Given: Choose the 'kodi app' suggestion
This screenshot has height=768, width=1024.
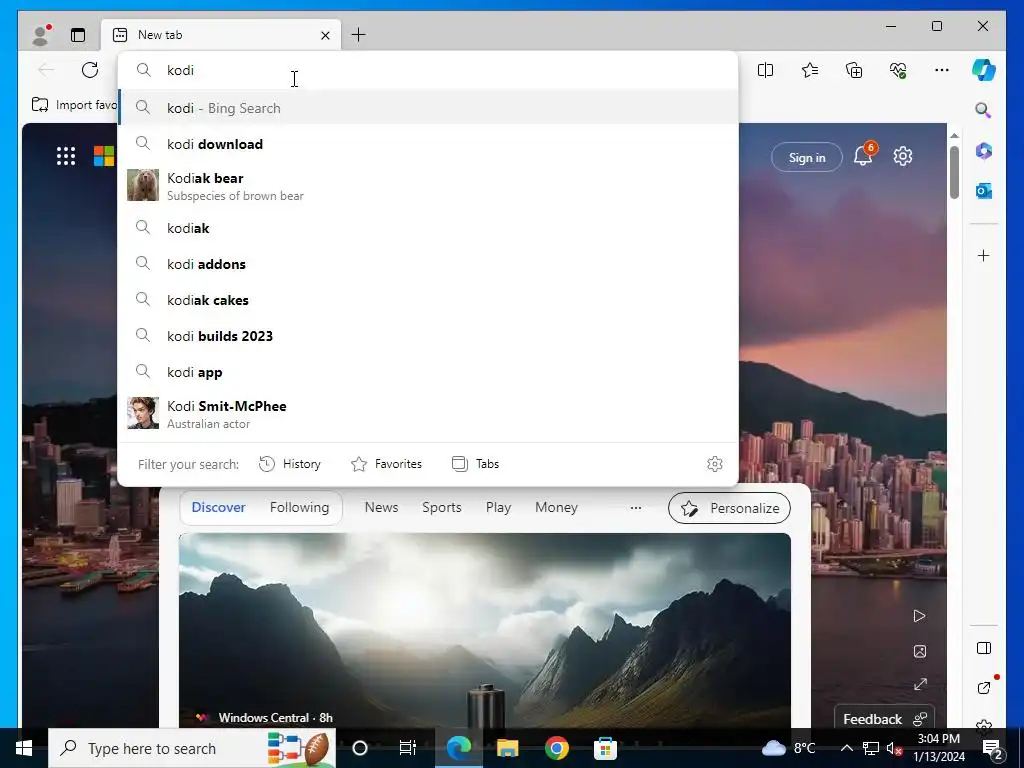Looking at the screenshot, I should pyautogui.click(x=428, y=372).
